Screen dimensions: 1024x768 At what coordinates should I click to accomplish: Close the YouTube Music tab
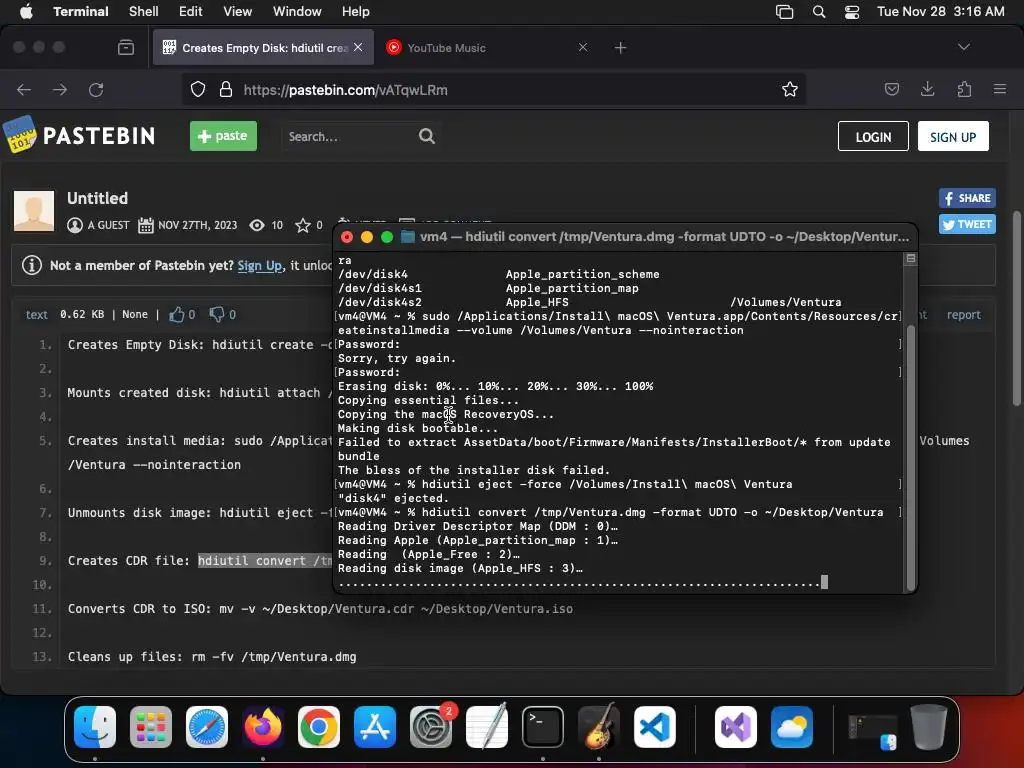coord(583,47)
